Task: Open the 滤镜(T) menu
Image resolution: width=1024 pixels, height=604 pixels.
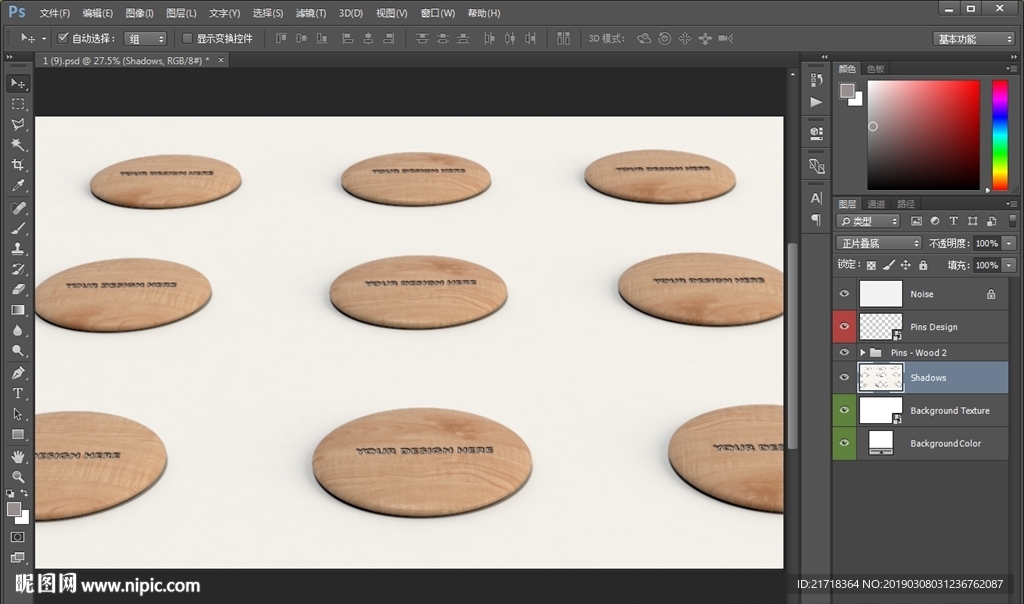Action: (x=311, y=13)
